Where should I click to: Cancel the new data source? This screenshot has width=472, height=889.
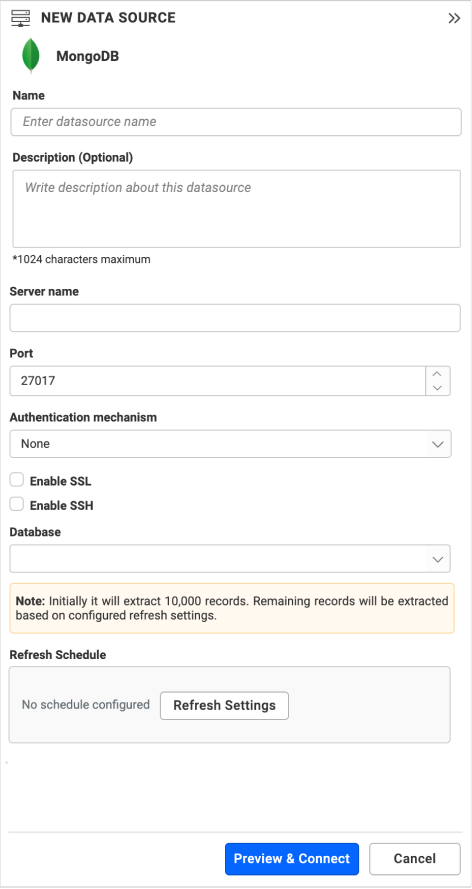tap(415, 859)
